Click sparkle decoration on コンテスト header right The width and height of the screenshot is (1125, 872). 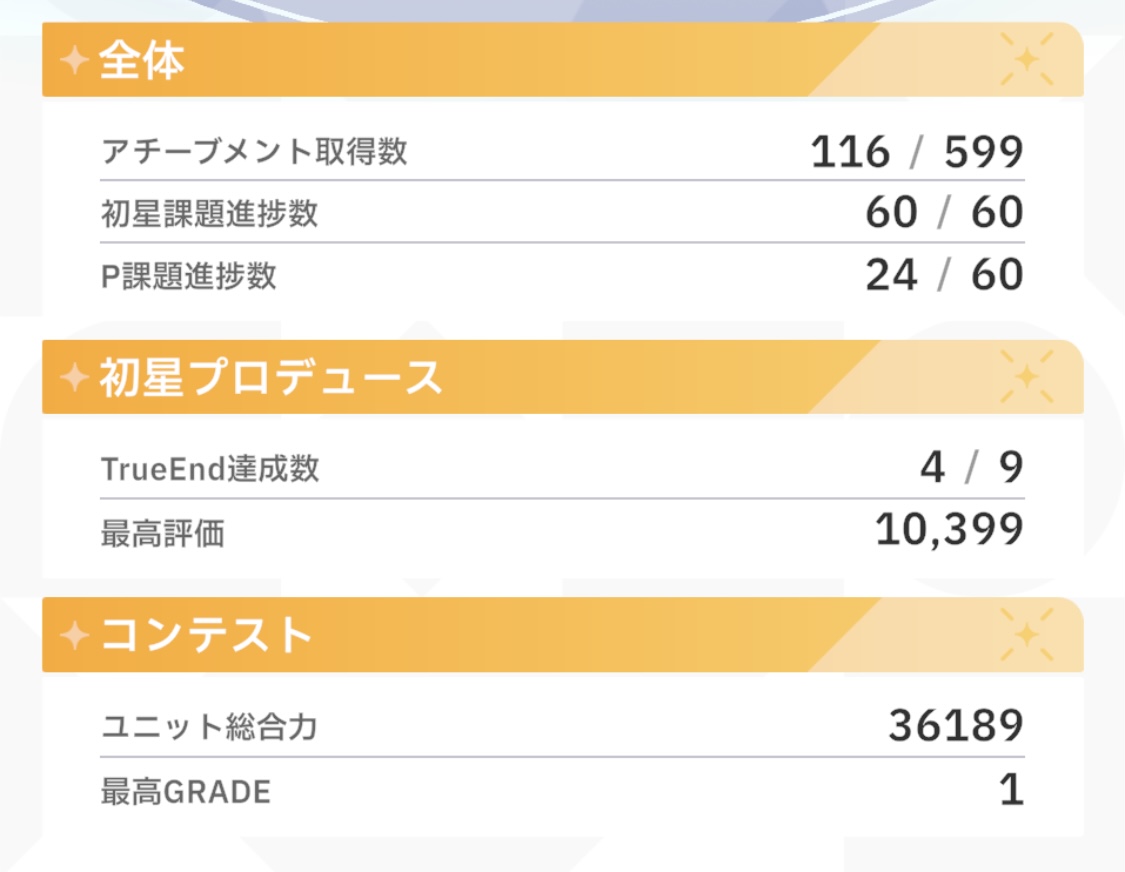click(1026, 635)
